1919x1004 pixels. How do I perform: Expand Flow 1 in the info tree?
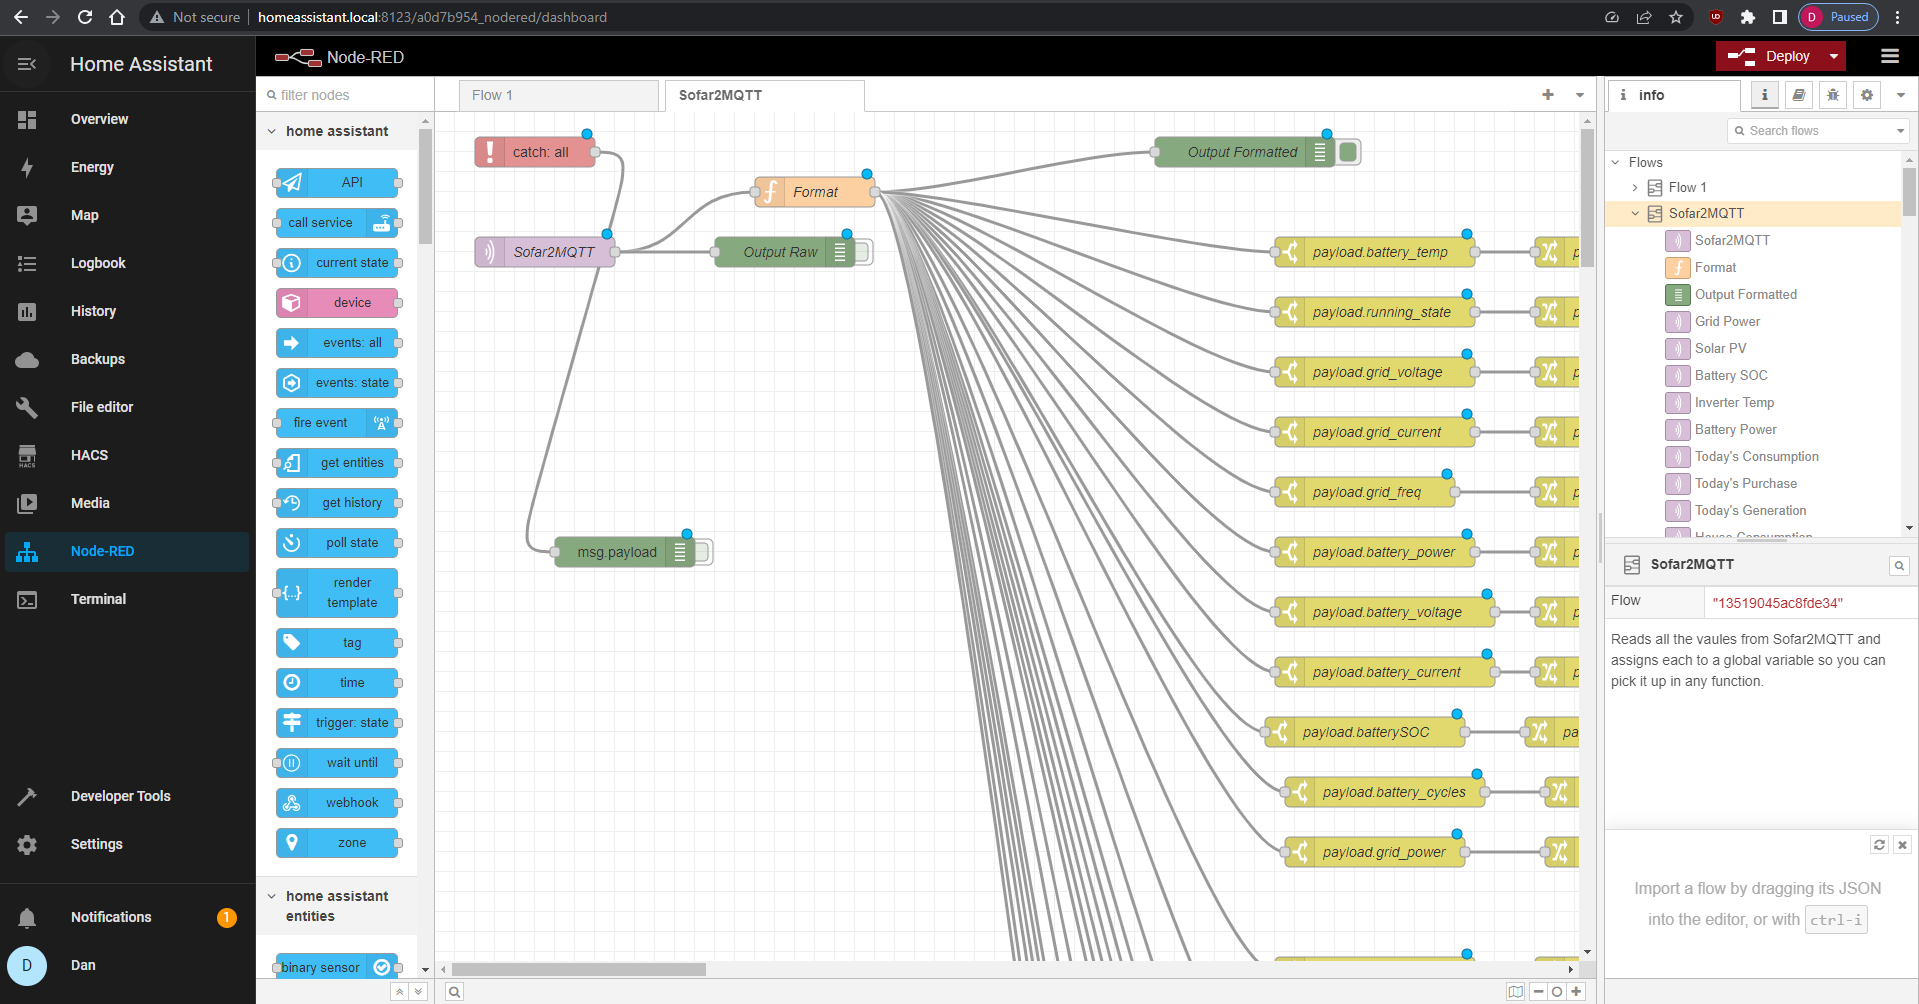pos(1635,187)
